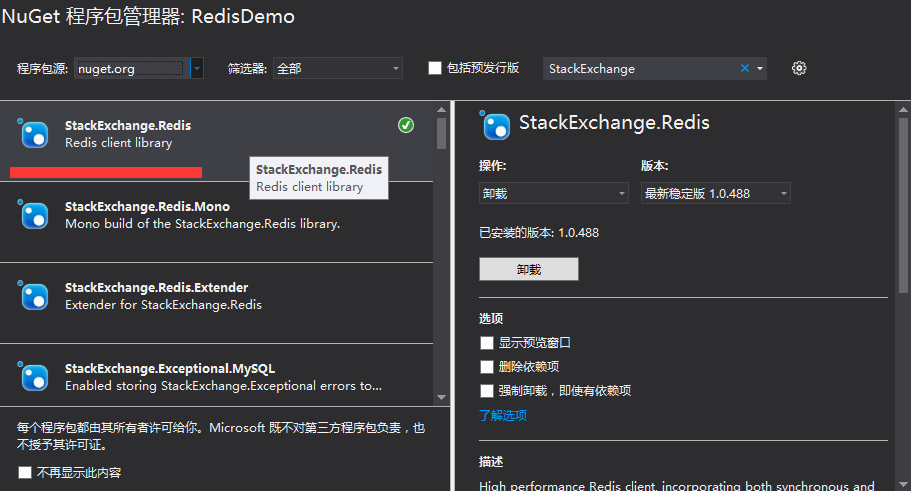Click the large StackExchange.Redis icon in details pane
The image size is (911, 491).
coord(495,125)
